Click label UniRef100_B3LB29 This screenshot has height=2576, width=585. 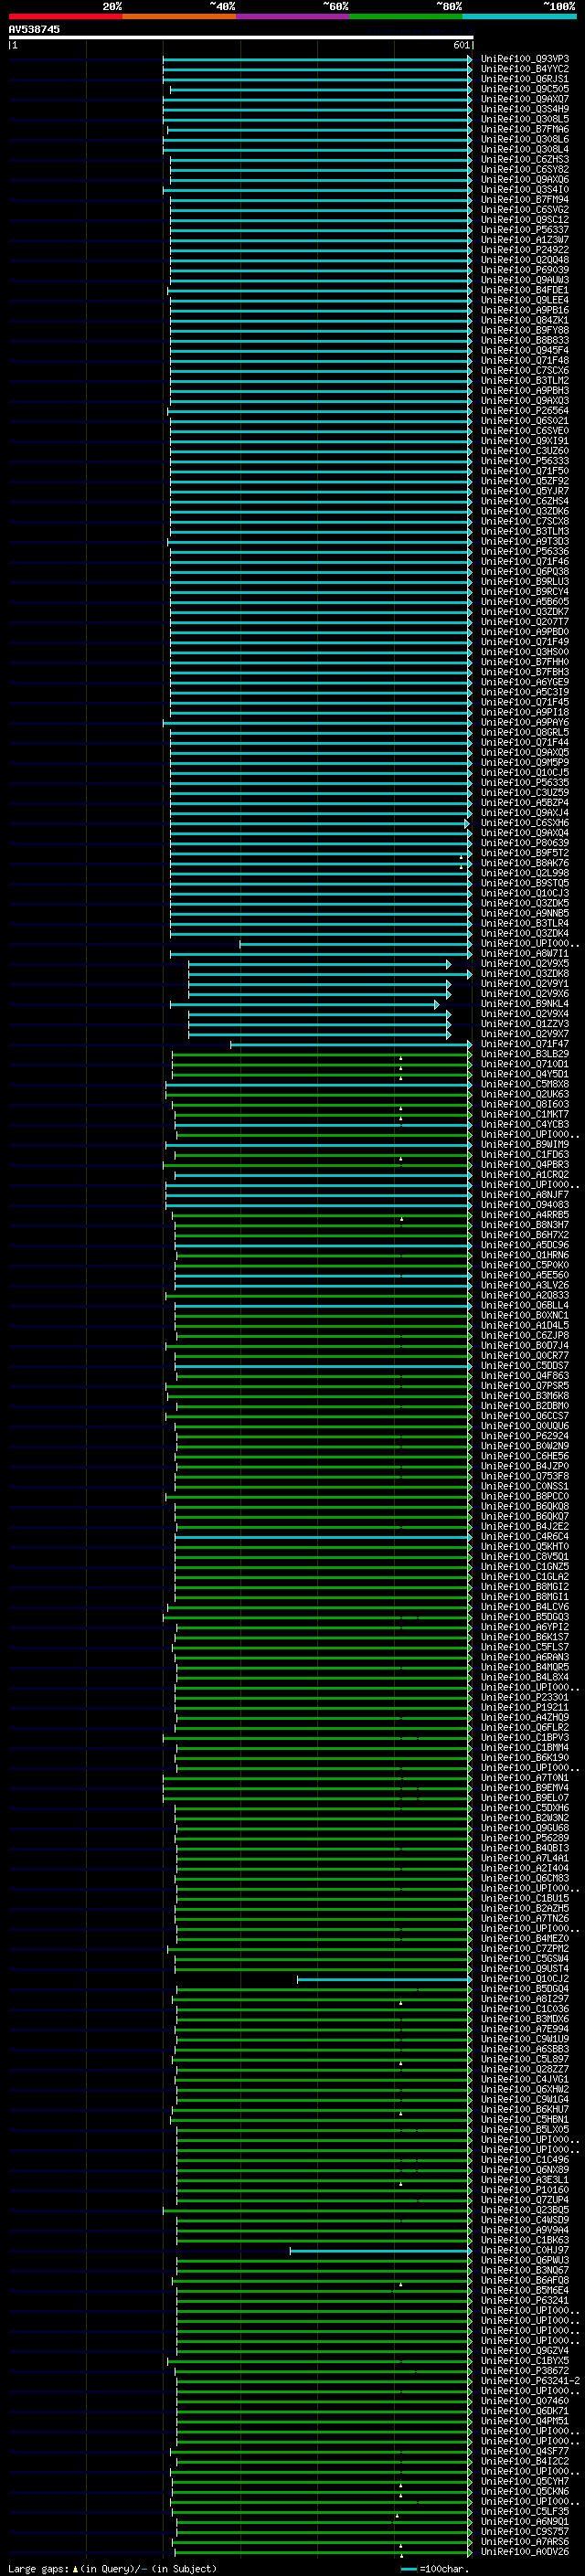(524, 1054)
